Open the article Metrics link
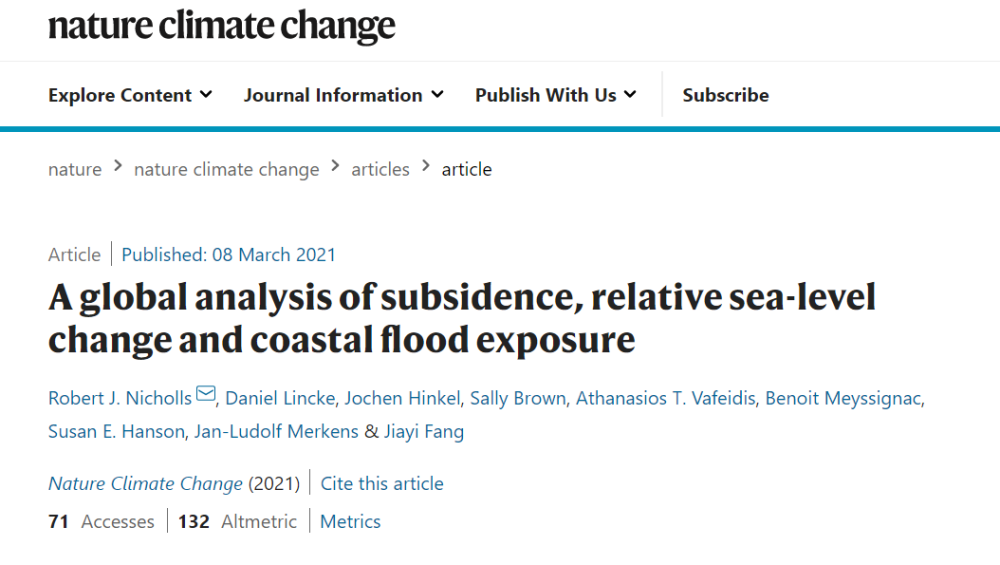Image resolution: width=1000 pixels, height=565 pixels. tap(350, 521)
